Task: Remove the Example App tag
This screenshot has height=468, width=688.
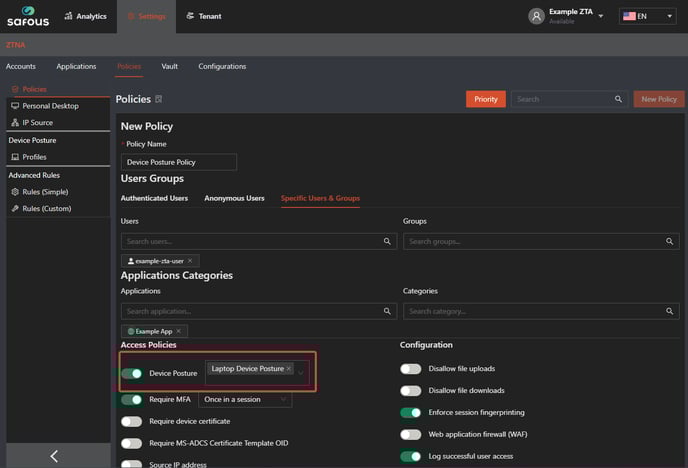Action: (179, 331)
